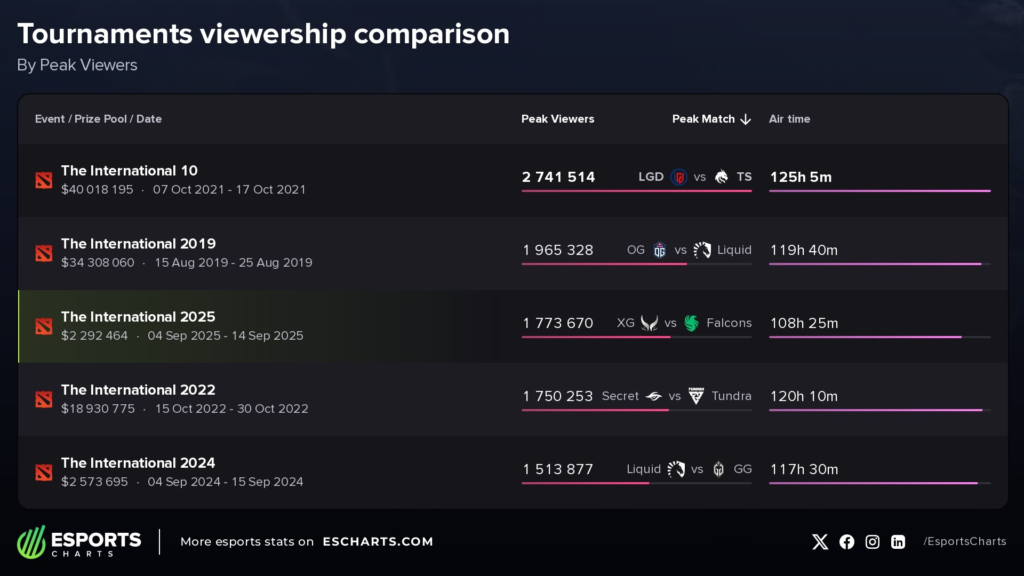
Task: Sort by Peak Match arrow
Action: pos(745,119)
